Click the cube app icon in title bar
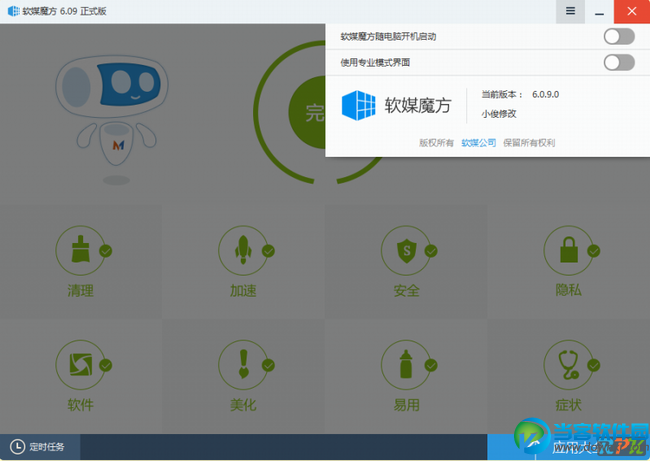Screen dimensions: 650x461 coord(14,11)
